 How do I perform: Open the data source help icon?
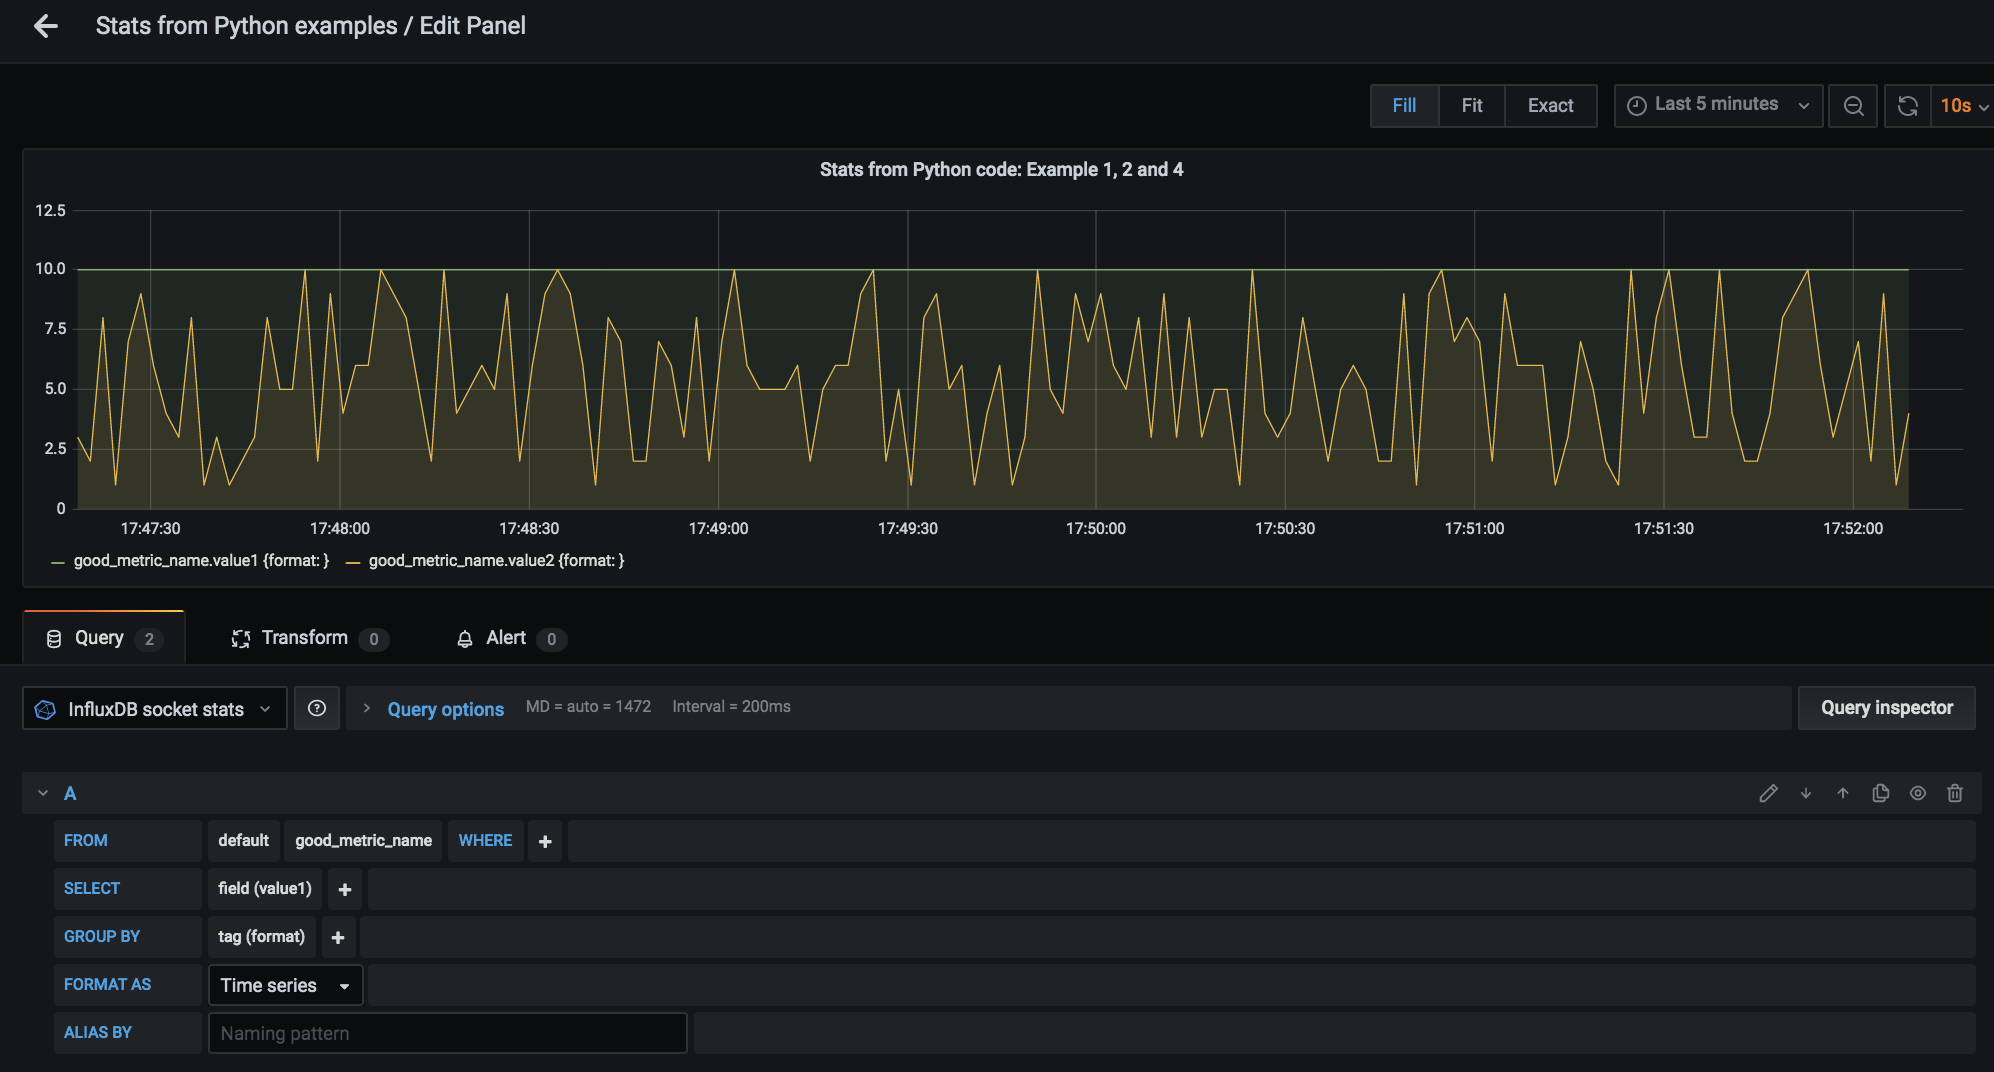tap(317, 708)
